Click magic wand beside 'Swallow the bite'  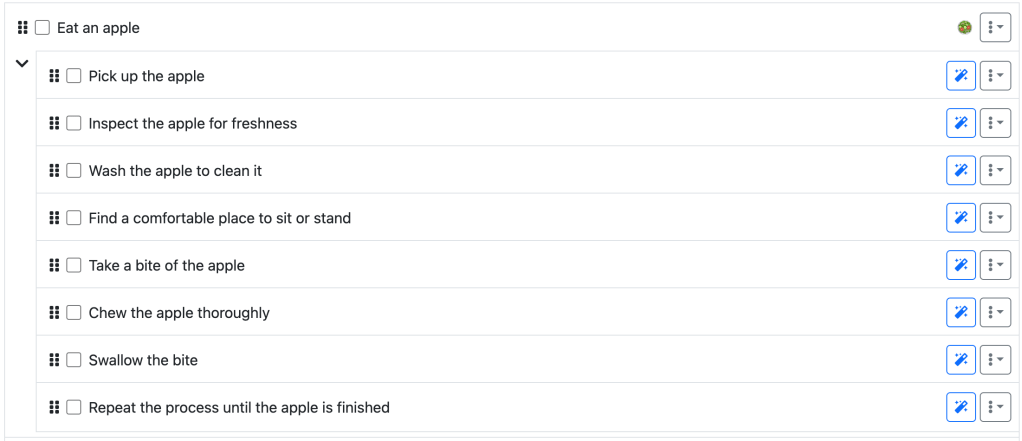pos(960,360)
